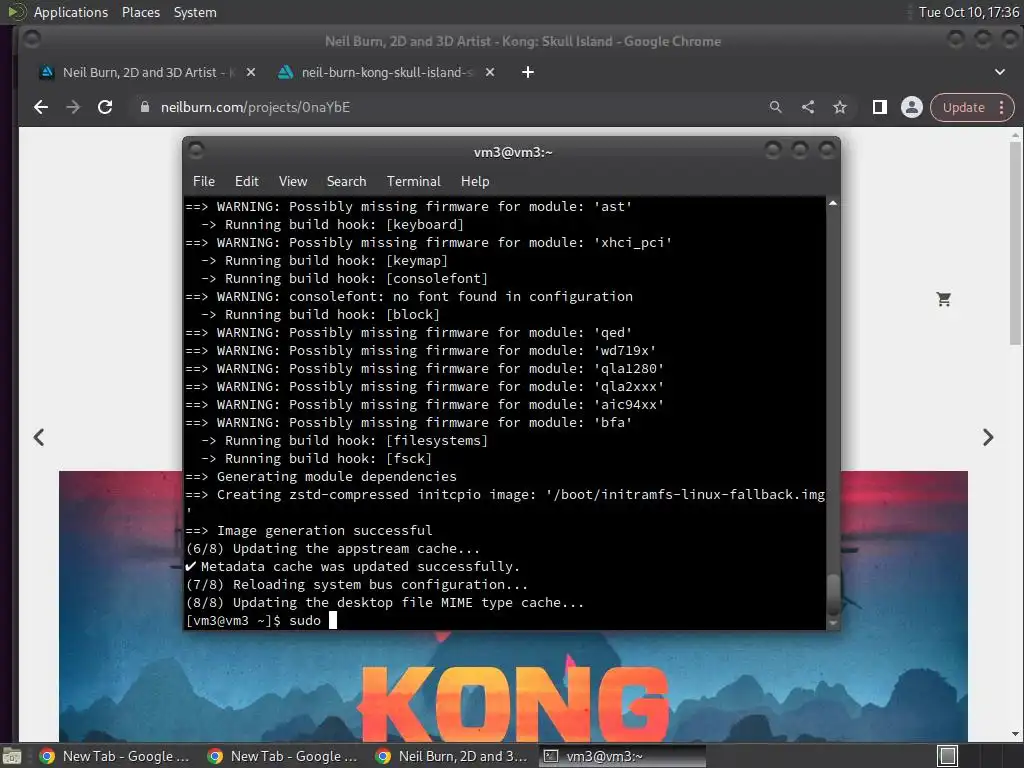Open Chrome page zoom search icon
This screenshot has height=768, width=1024.
click(775, 107)
